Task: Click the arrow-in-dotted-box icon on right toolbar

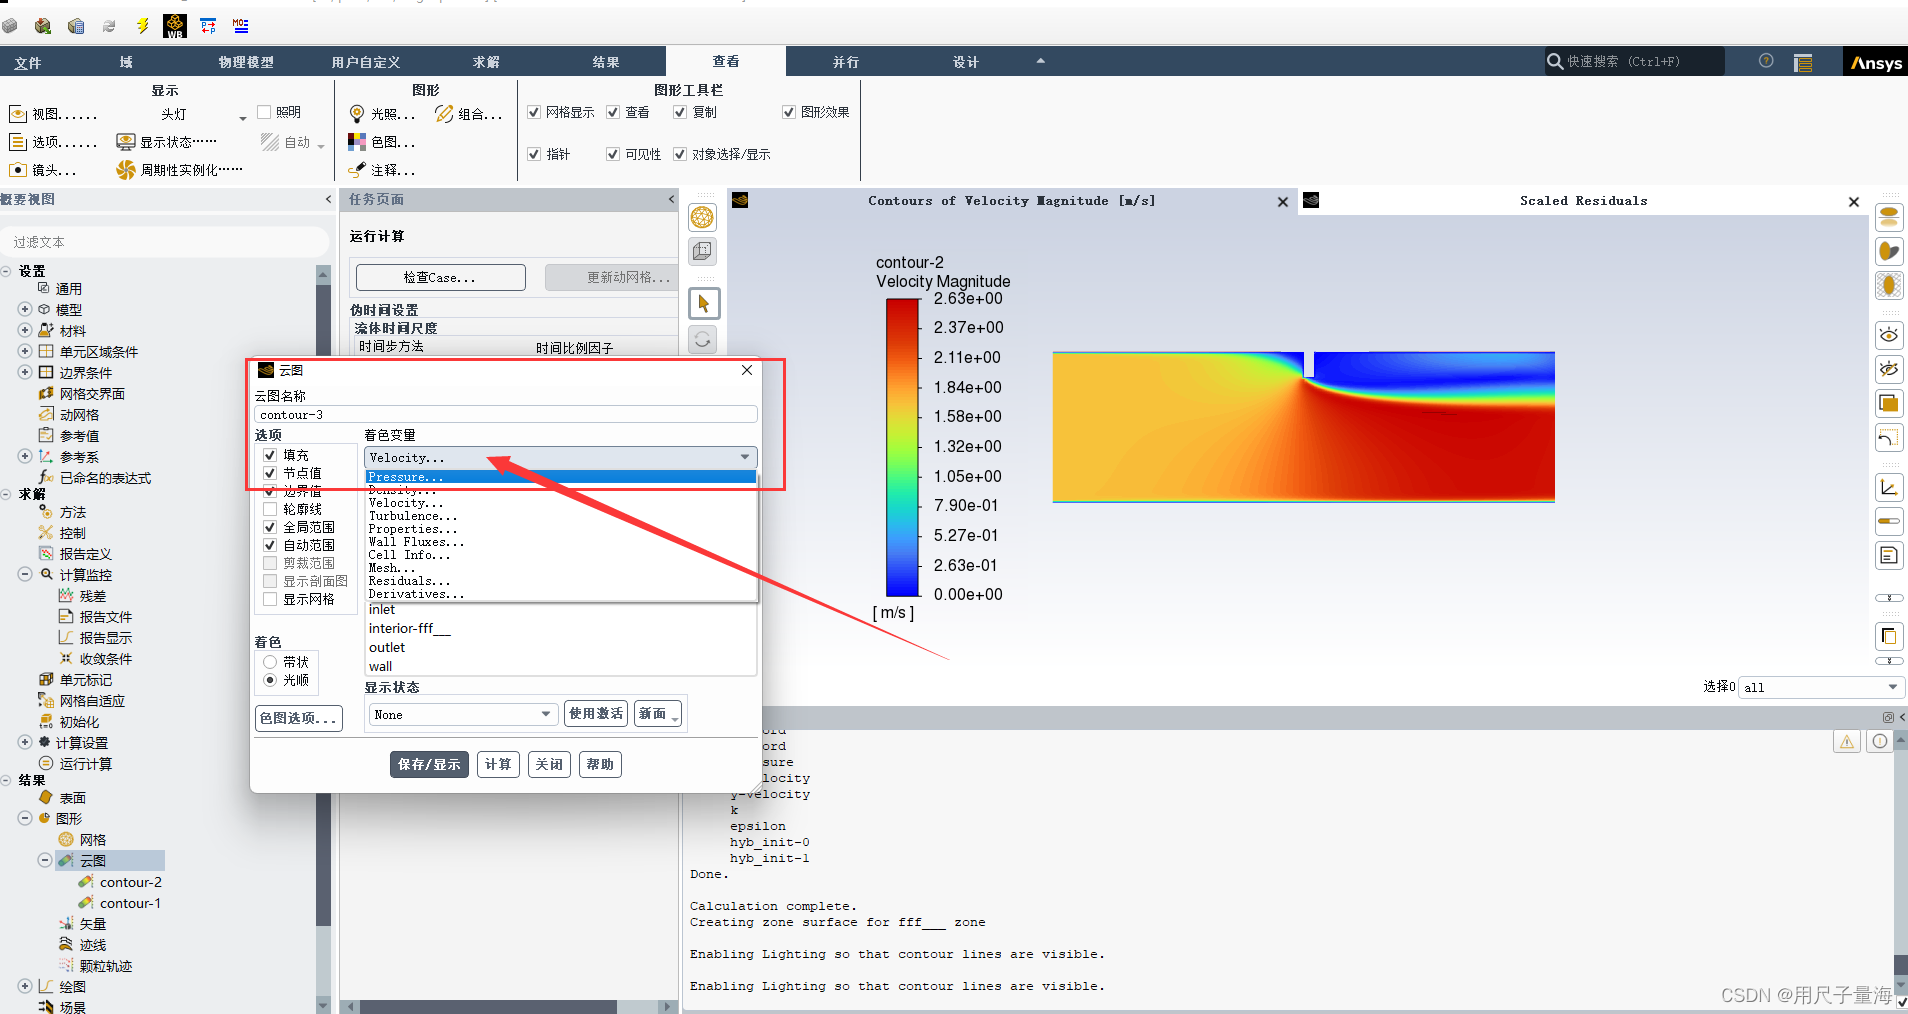Action: [x=1889, y=437]
